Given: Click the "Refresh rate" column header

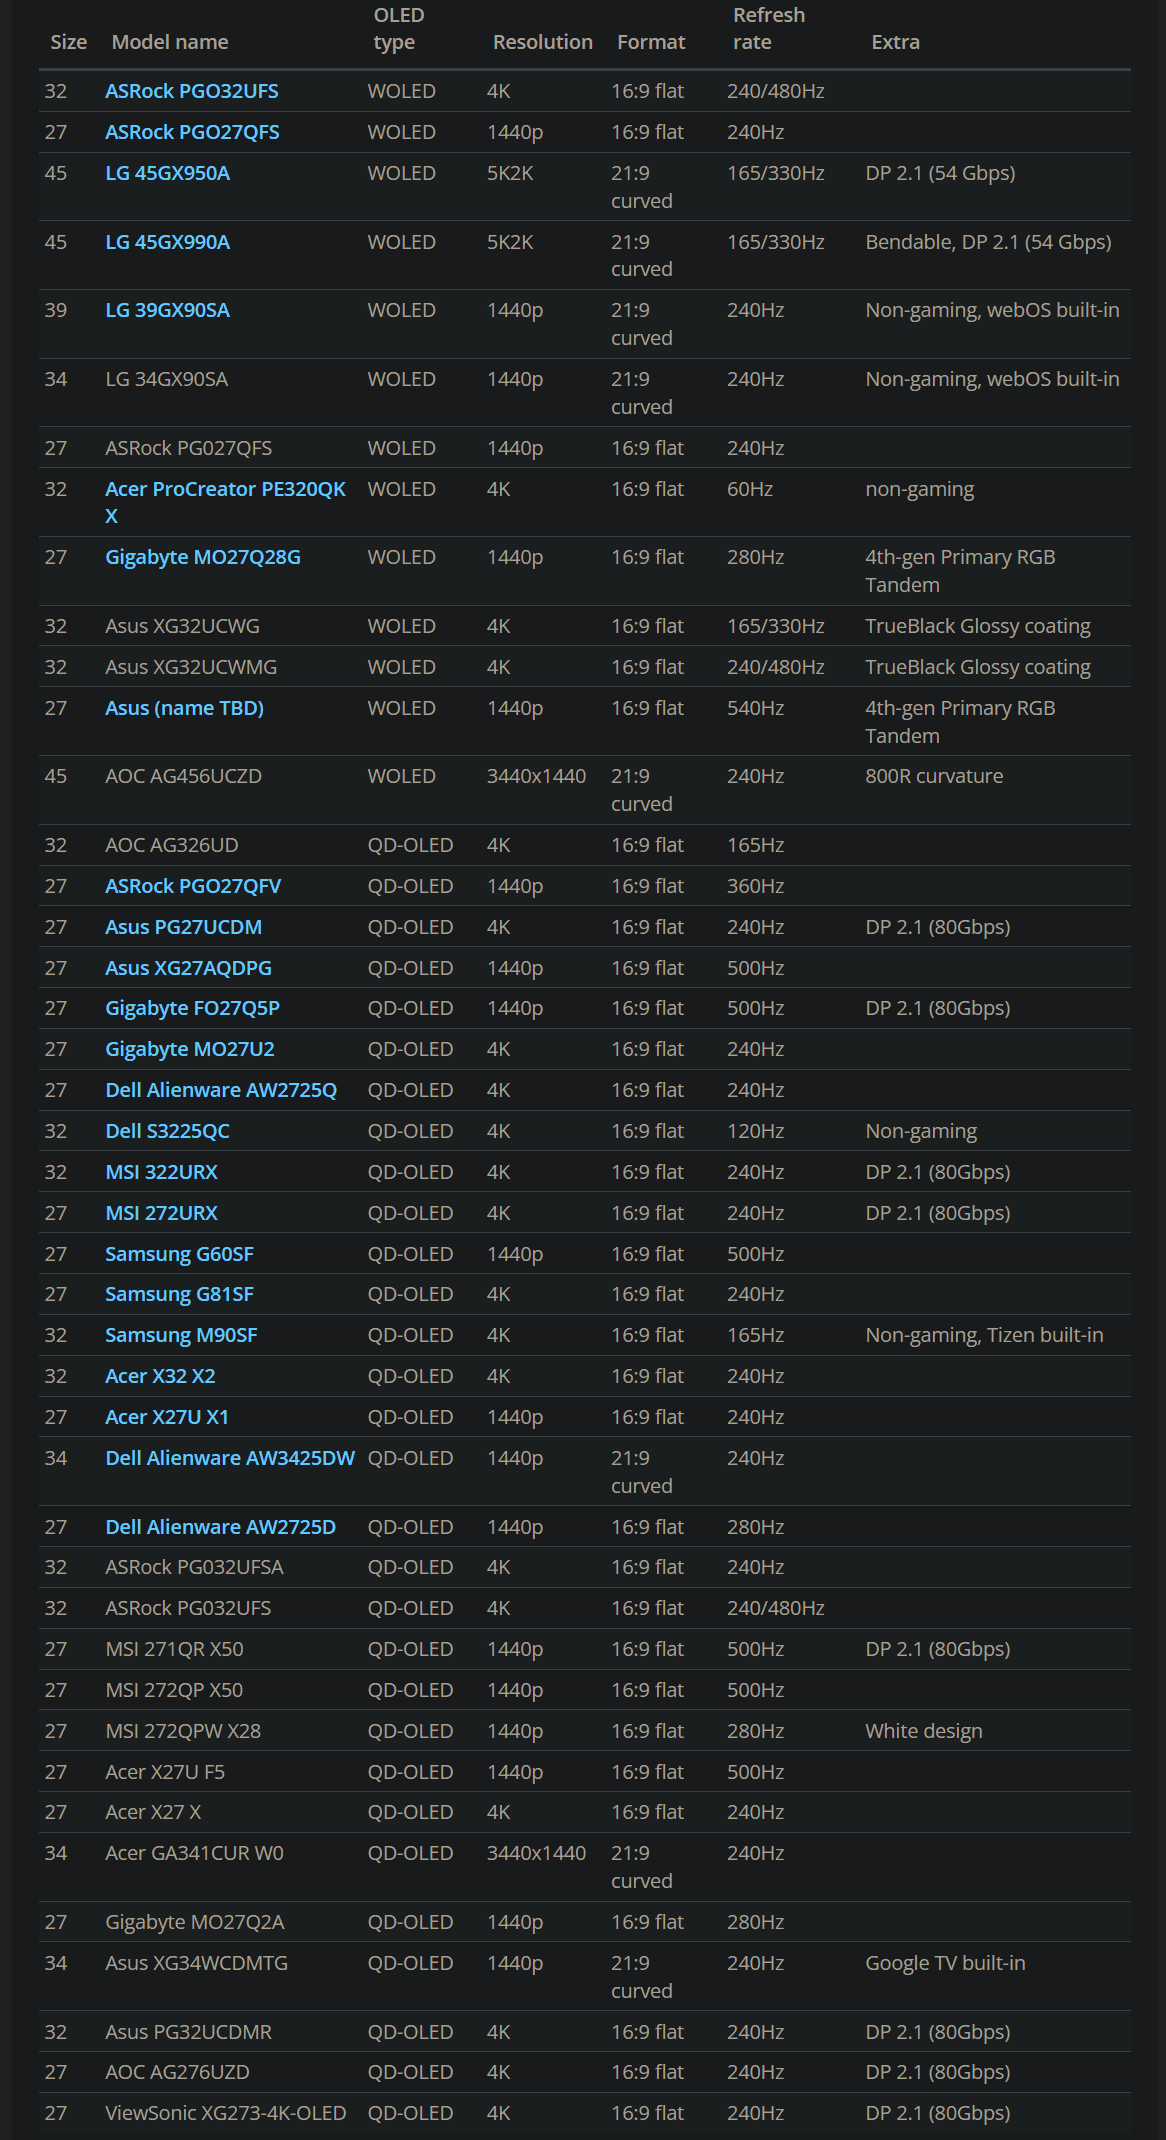Looking at the screenshot, I should pos(769,29).
